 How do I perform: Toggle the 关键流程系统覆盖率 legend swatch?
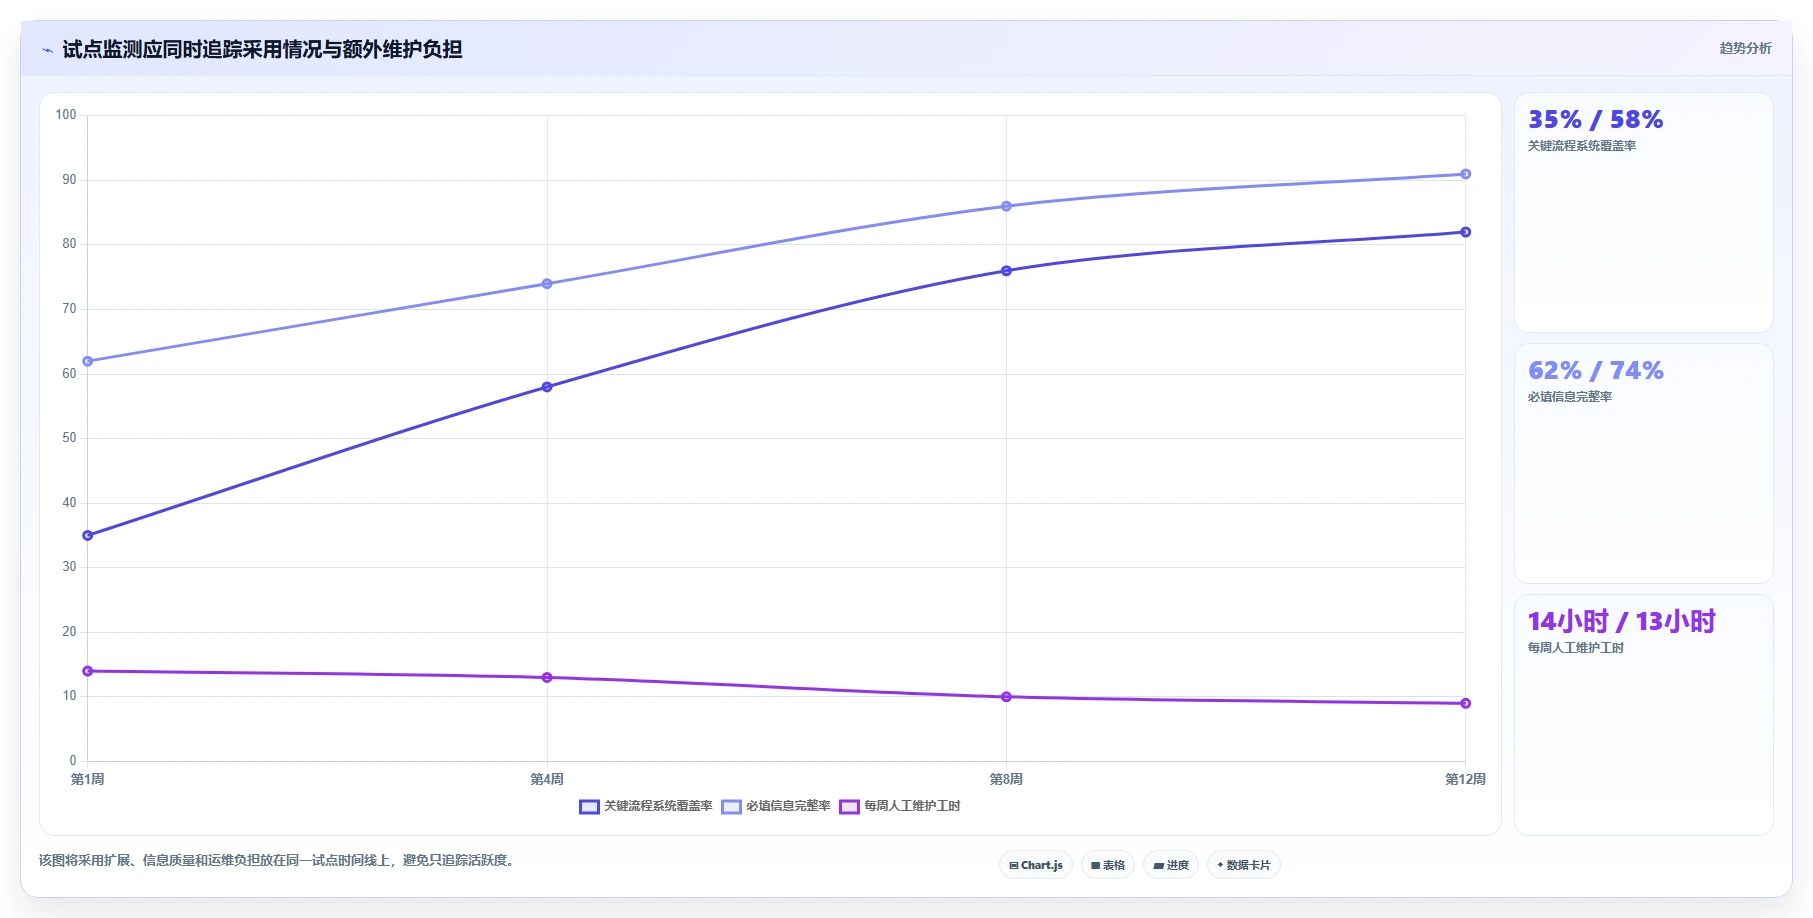589,806
